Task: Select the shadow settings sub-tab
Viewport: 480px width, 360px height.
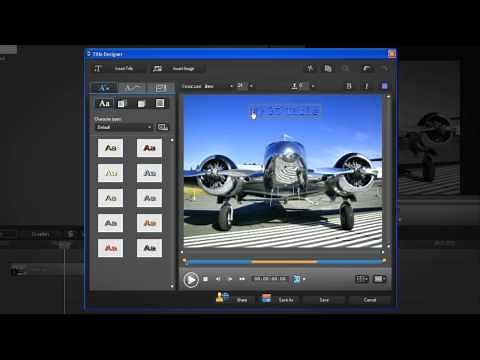Action: tap(141, 104)
